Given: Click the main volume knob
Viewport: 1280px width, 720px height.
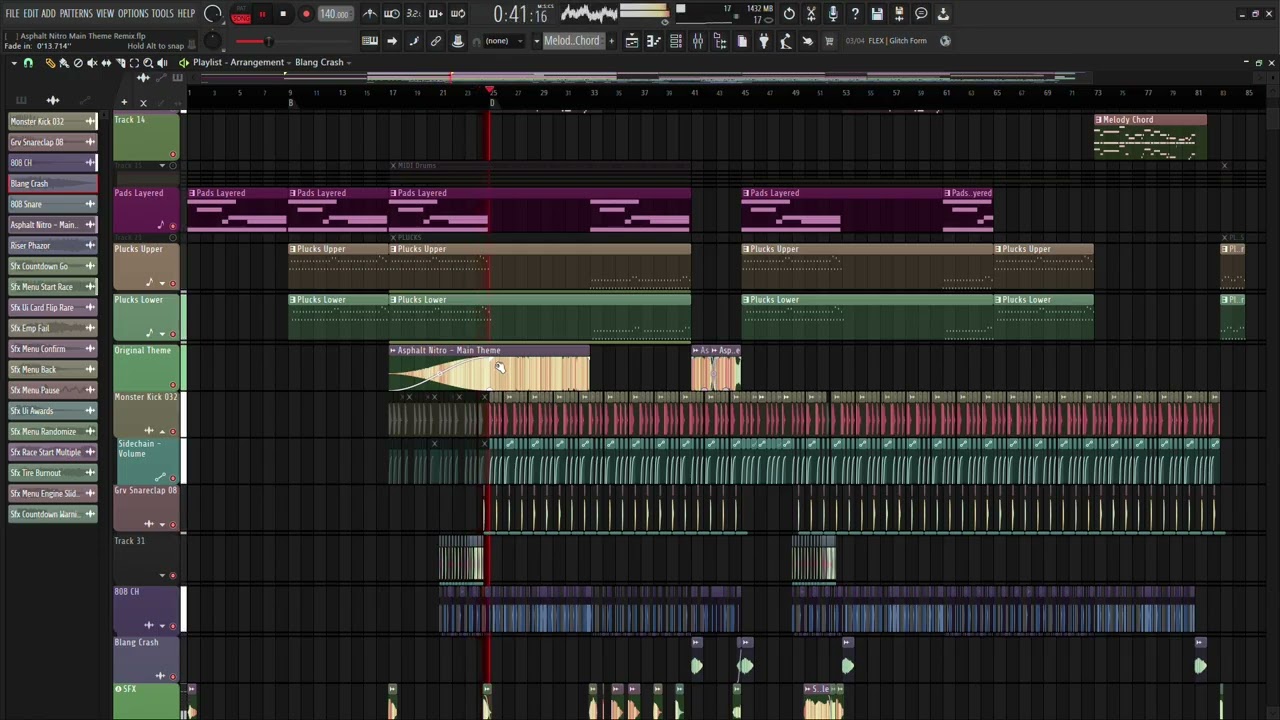Looking at the screenshot, I should click(x=212, y=14).
